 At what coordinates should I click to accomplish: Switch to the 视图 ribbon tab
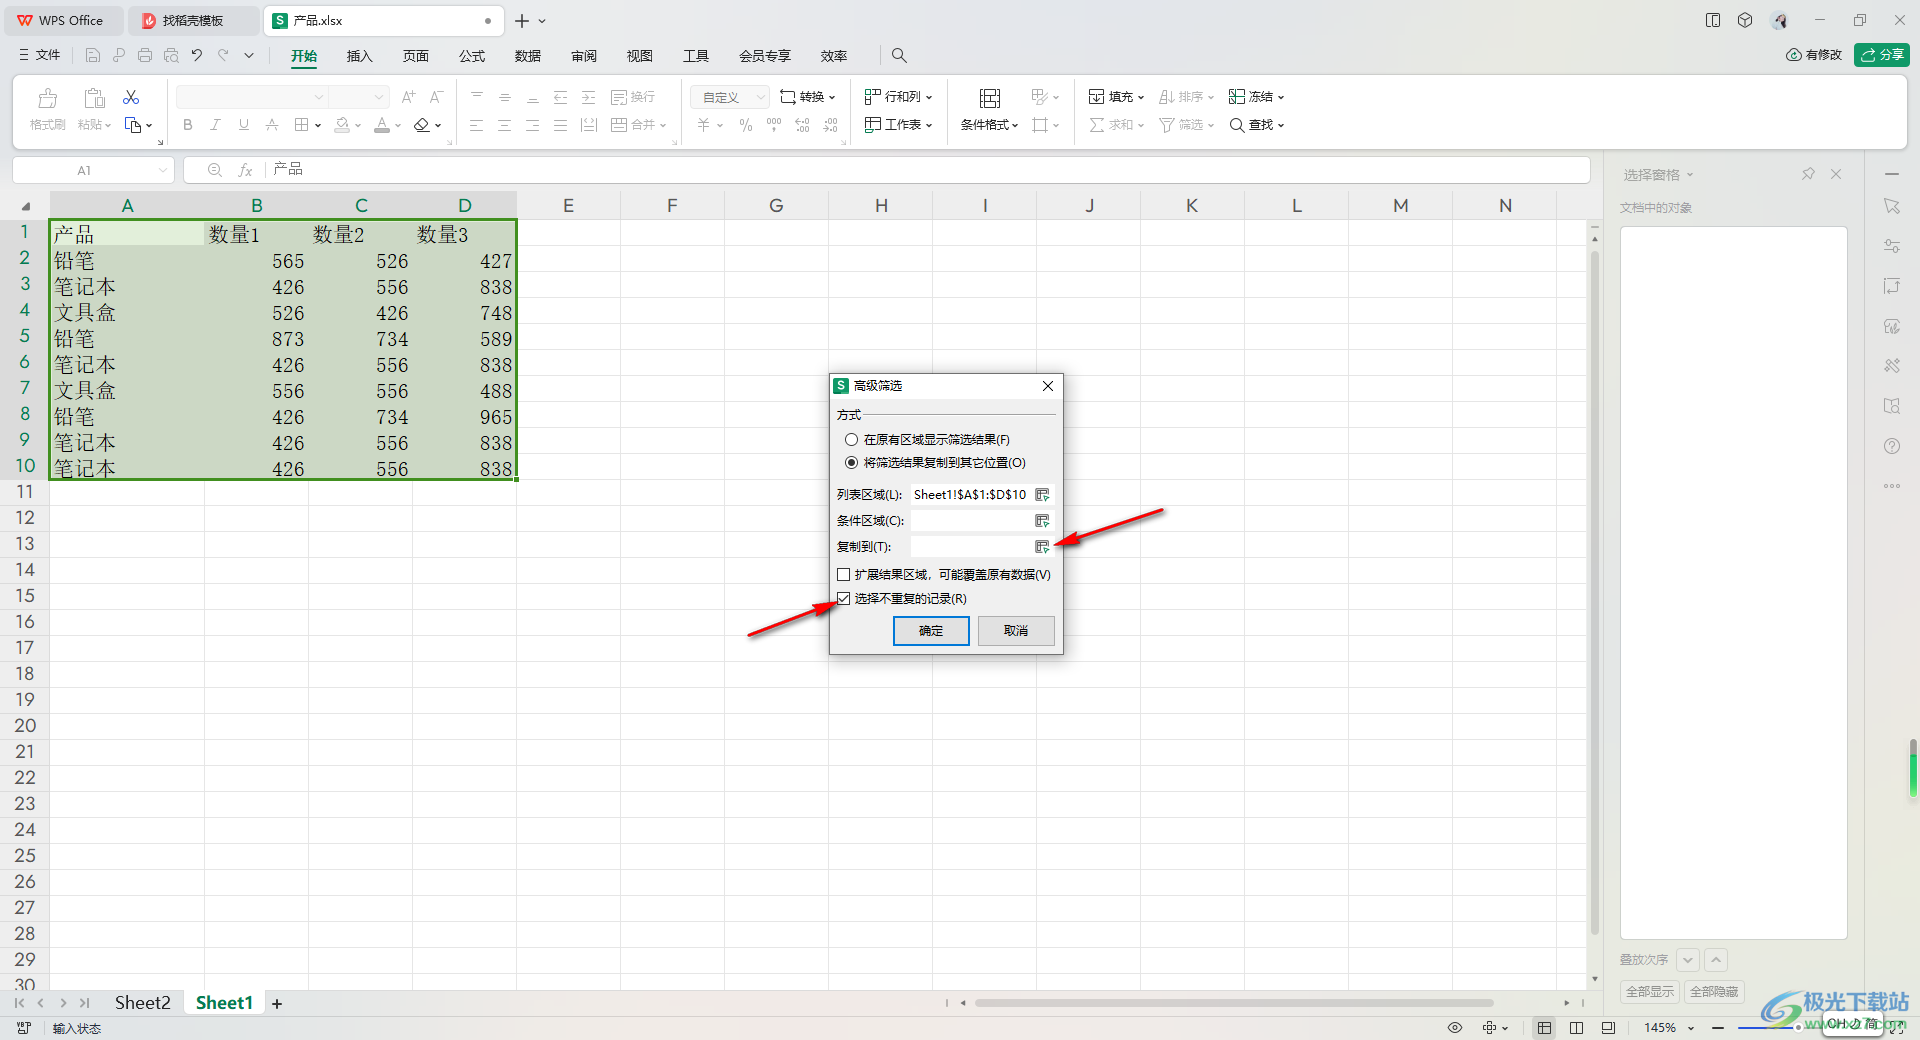coord(639,56)
